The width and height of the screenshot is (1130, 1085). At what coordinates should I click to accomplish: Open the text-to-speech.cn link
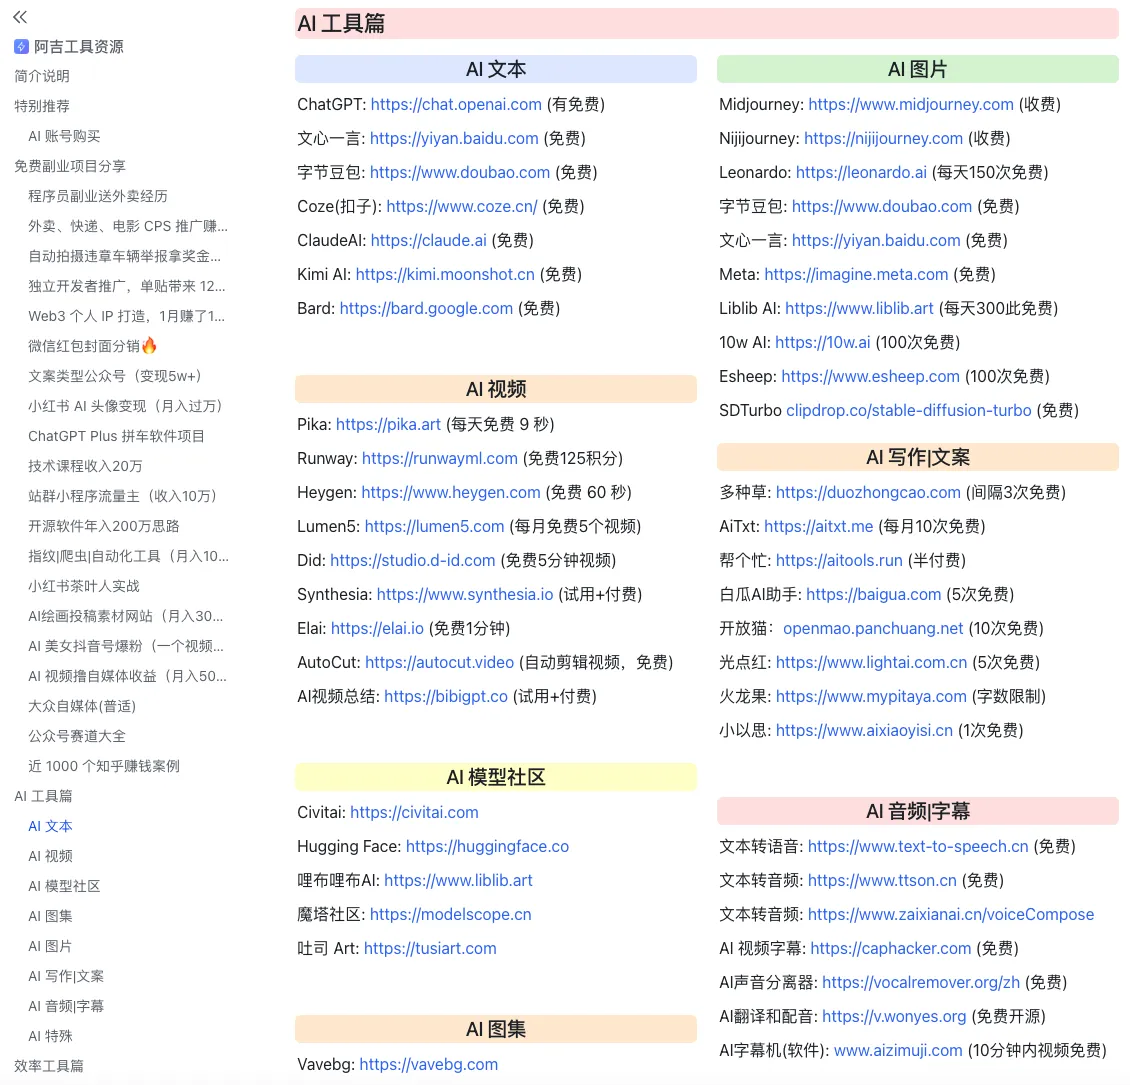pyautogui.click(x=918, y=847)
